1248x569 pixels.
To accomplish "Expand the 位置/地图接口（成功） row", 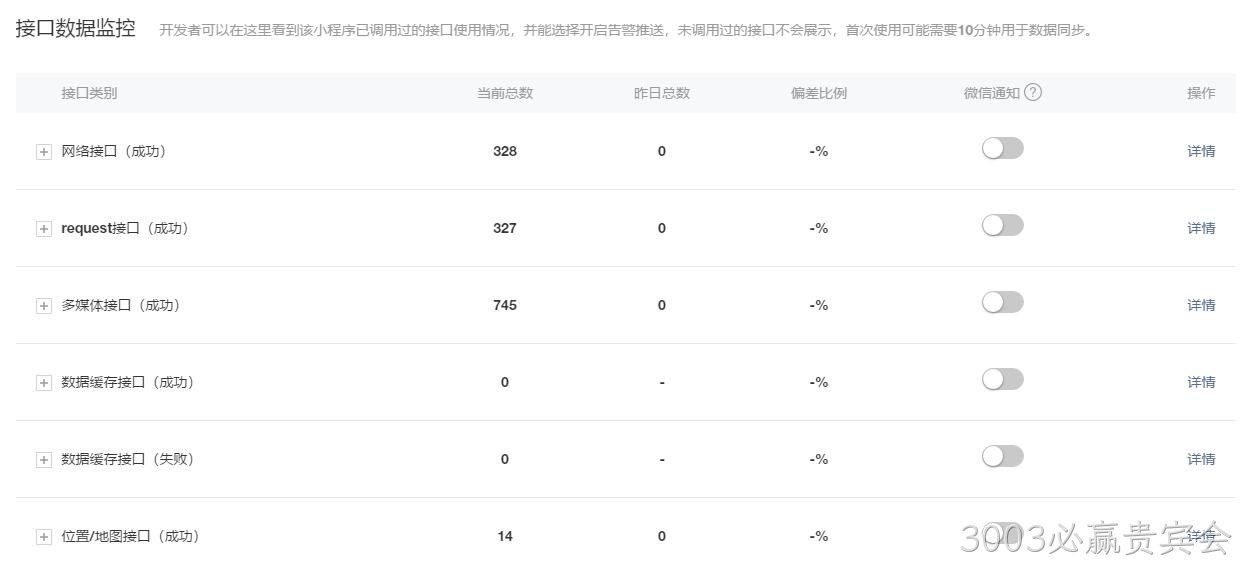I will click(43, 537).
